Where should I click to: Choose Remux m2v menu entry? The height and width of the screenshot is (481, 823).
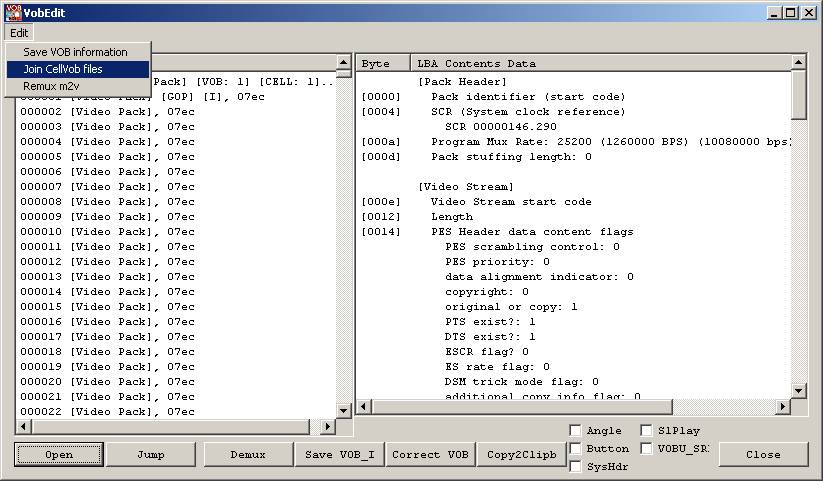78,86
